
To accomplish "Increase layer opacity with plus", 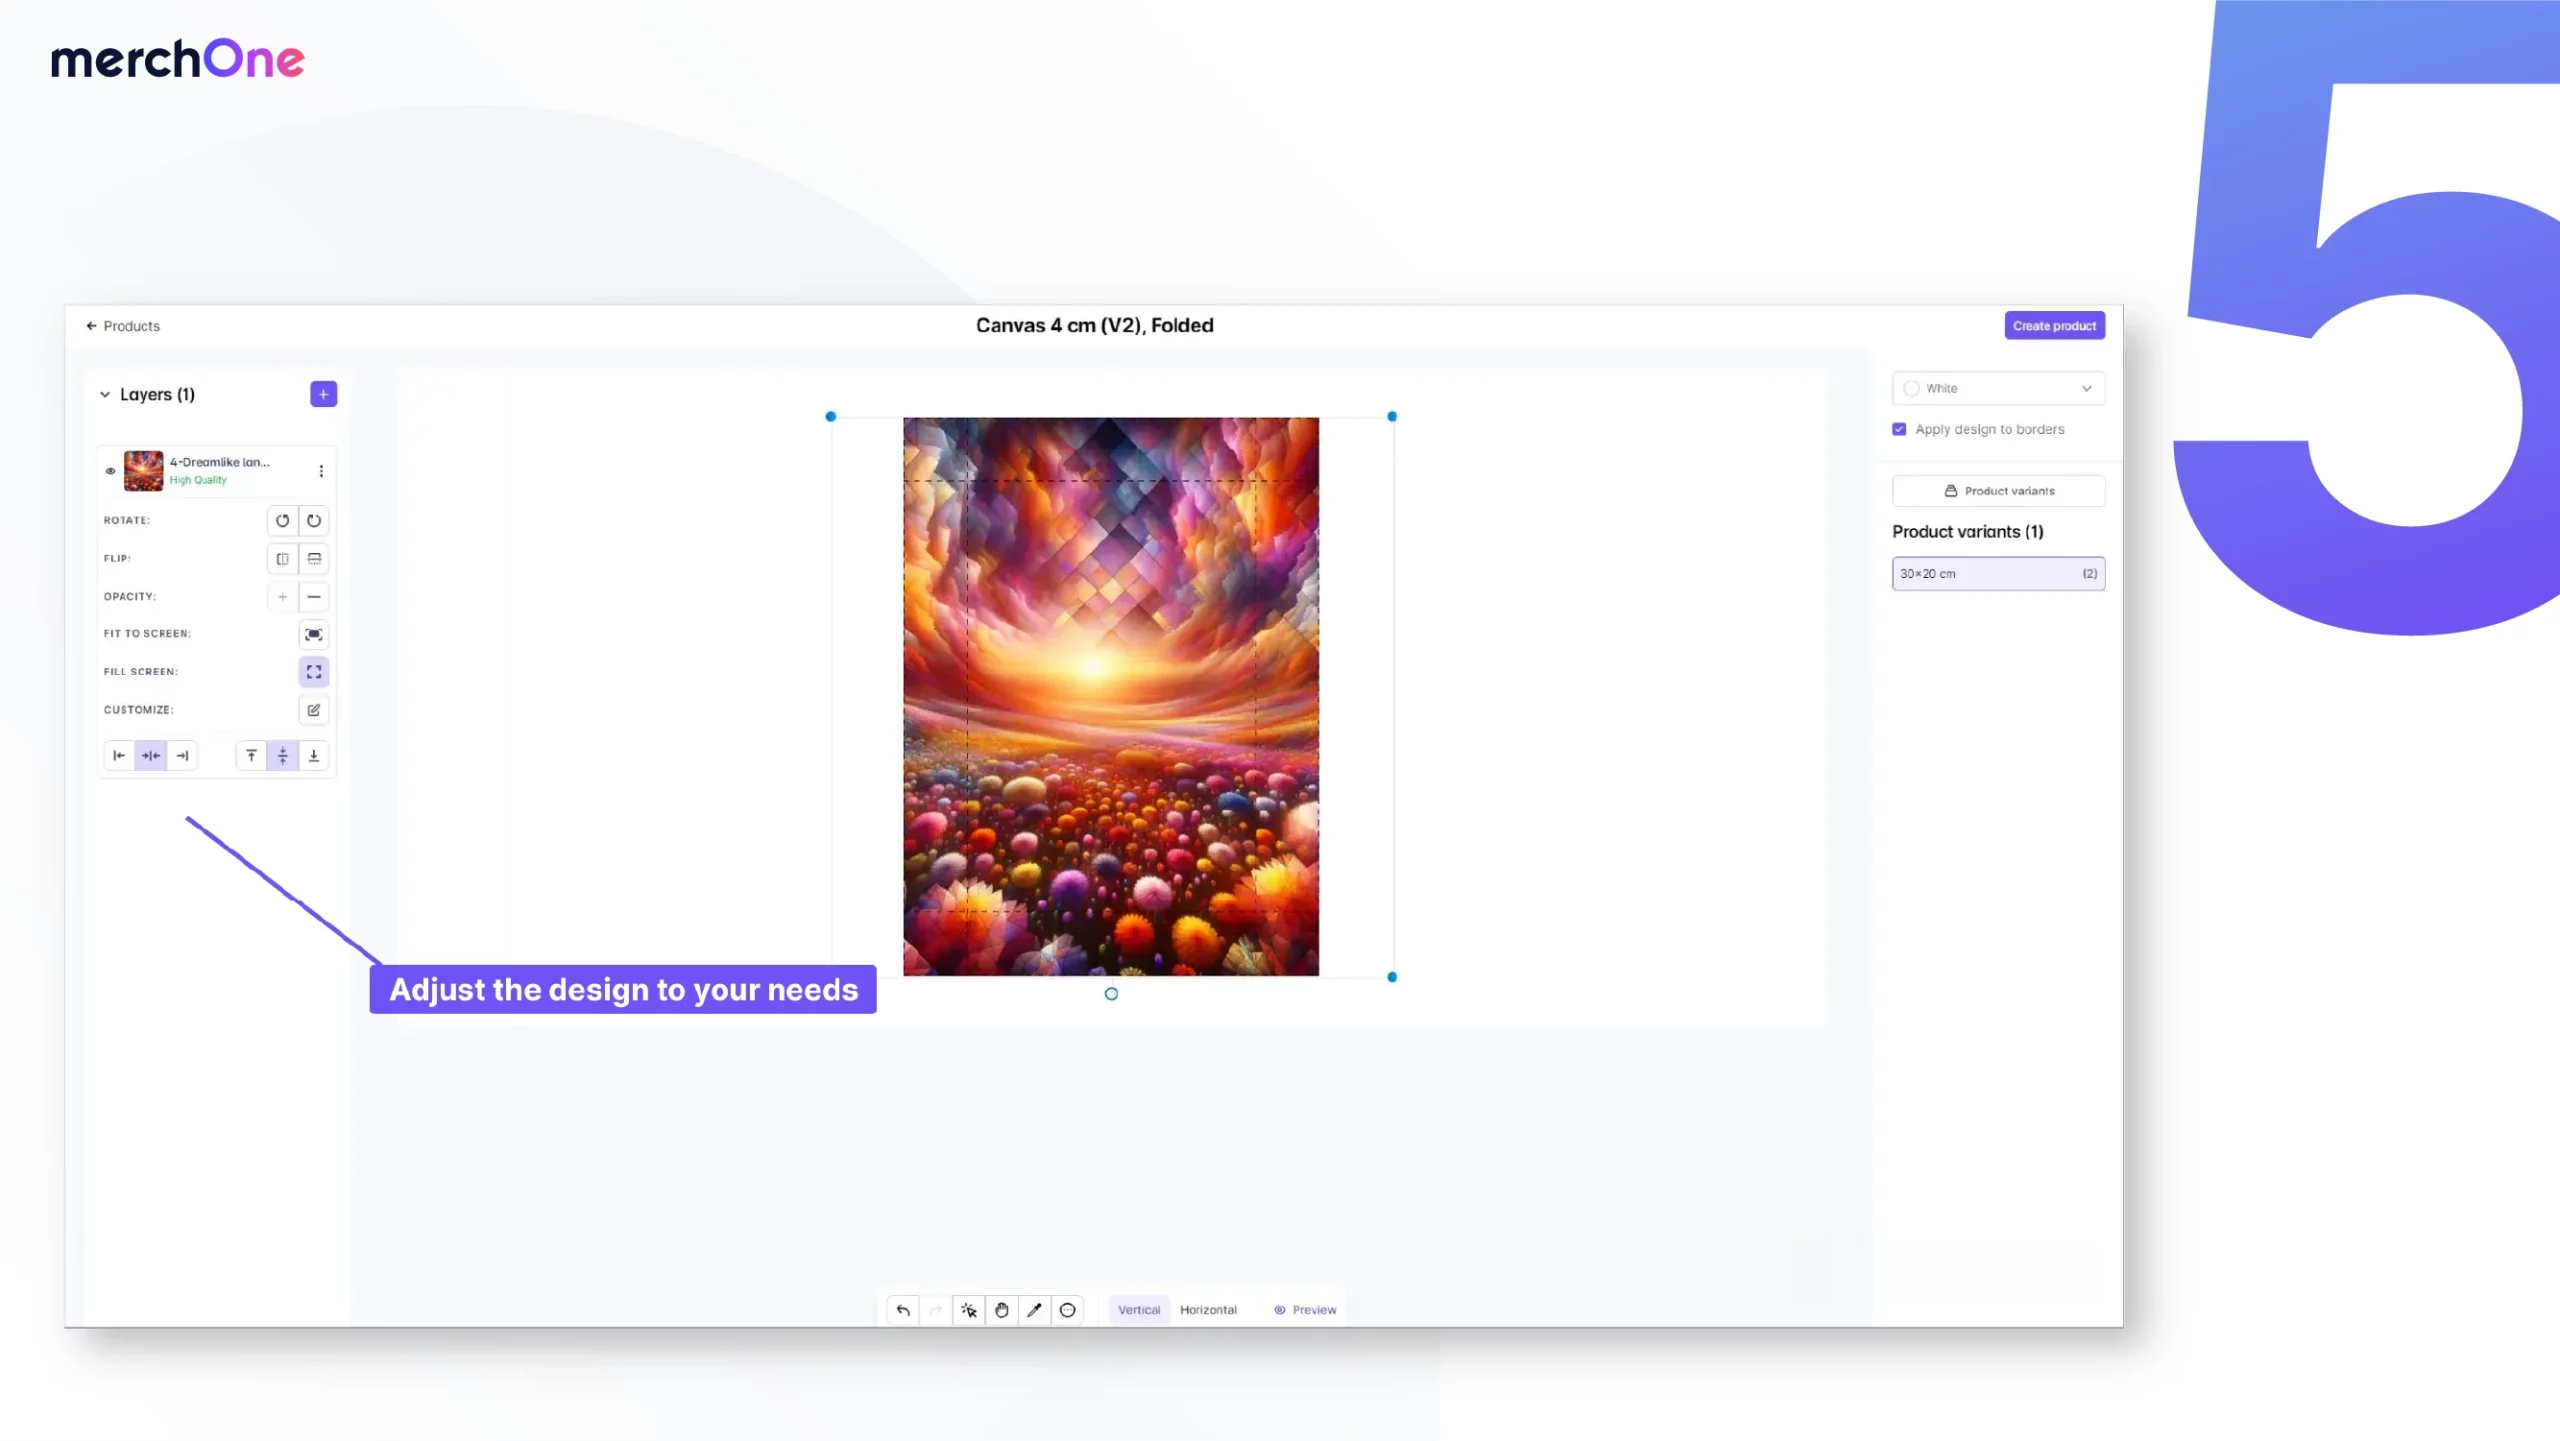I will coord(283,597).
